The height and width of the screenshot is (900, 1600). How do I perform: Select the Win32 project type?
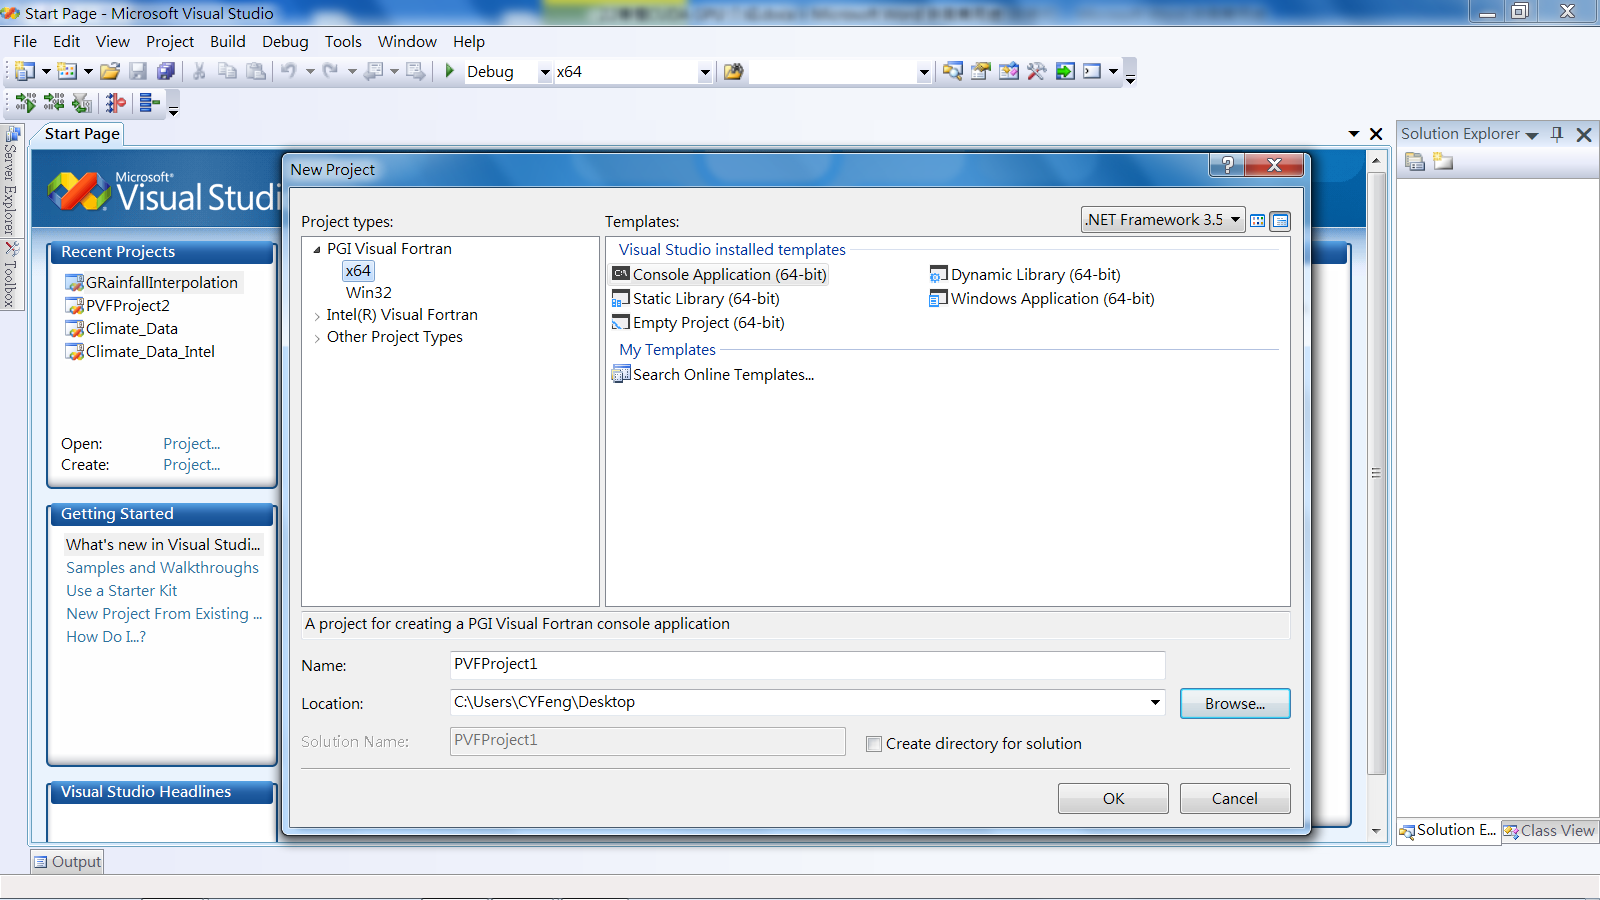click(369, 293)
